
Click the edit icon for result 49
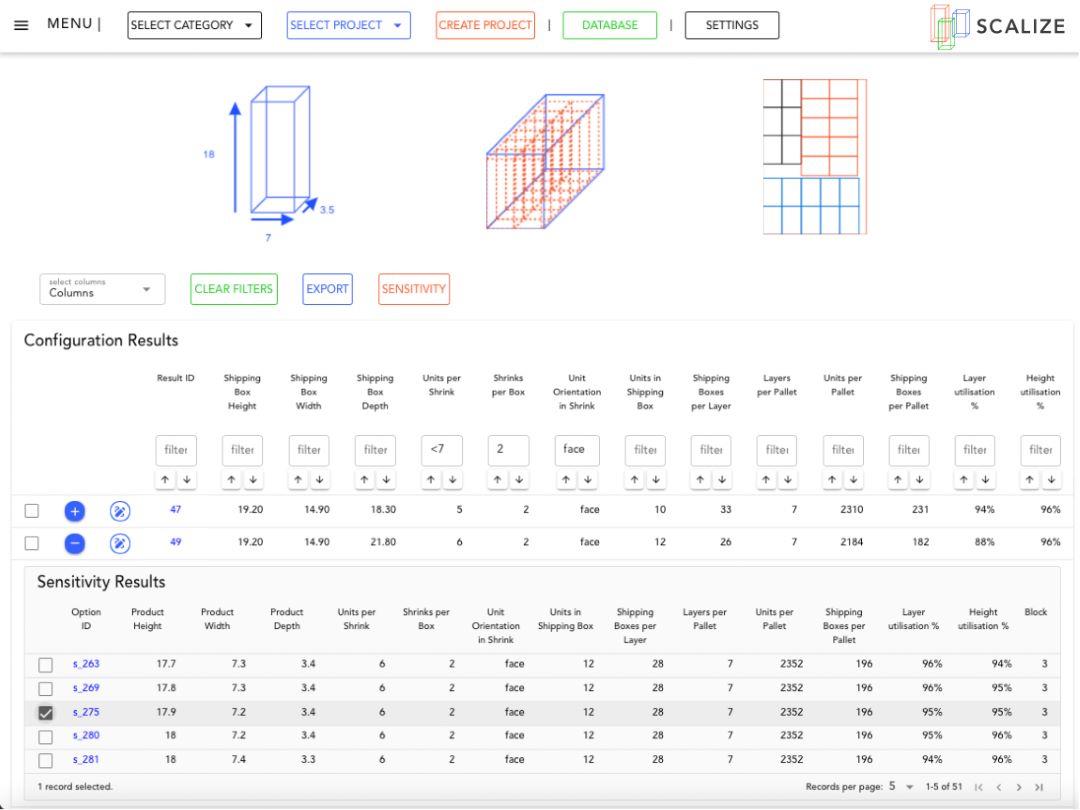click(x=120, y=543)
